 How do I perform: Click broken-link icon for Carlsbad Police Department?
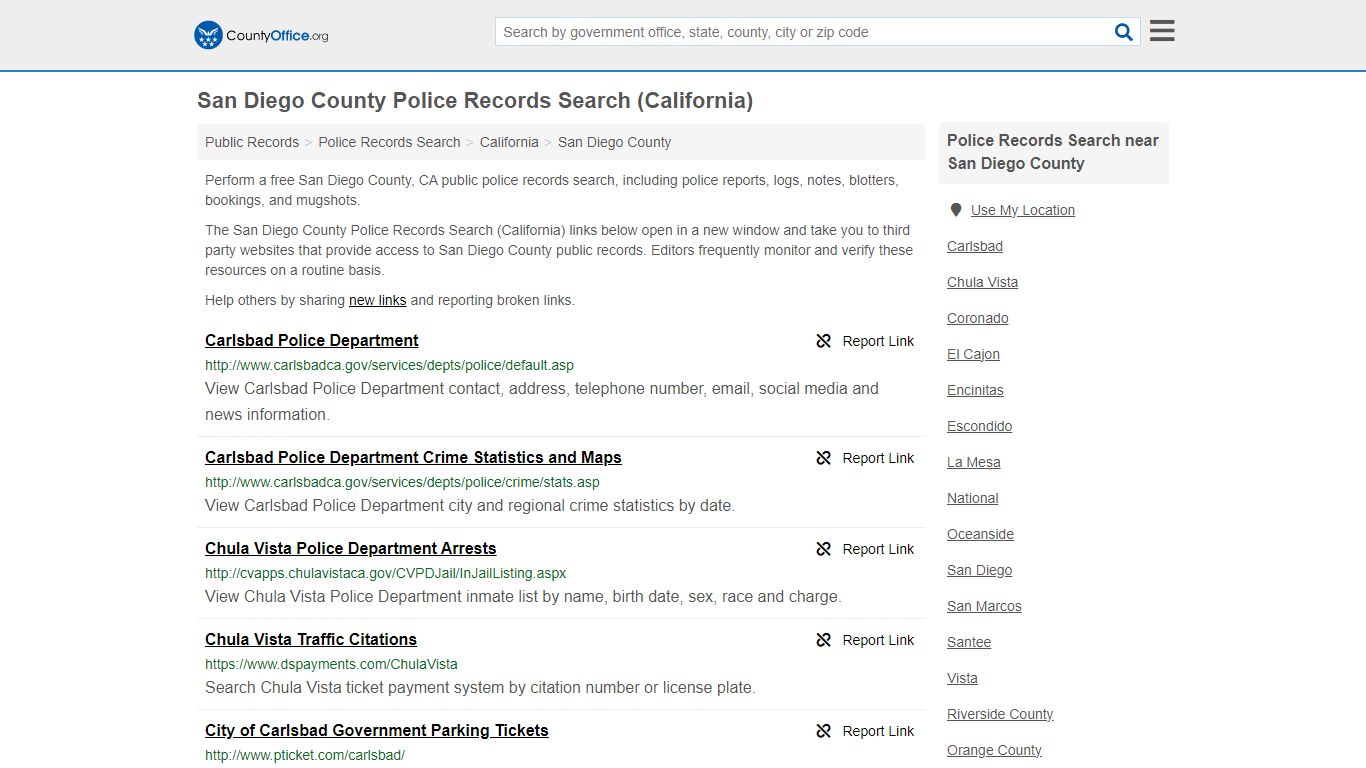[x=824, y=341]
